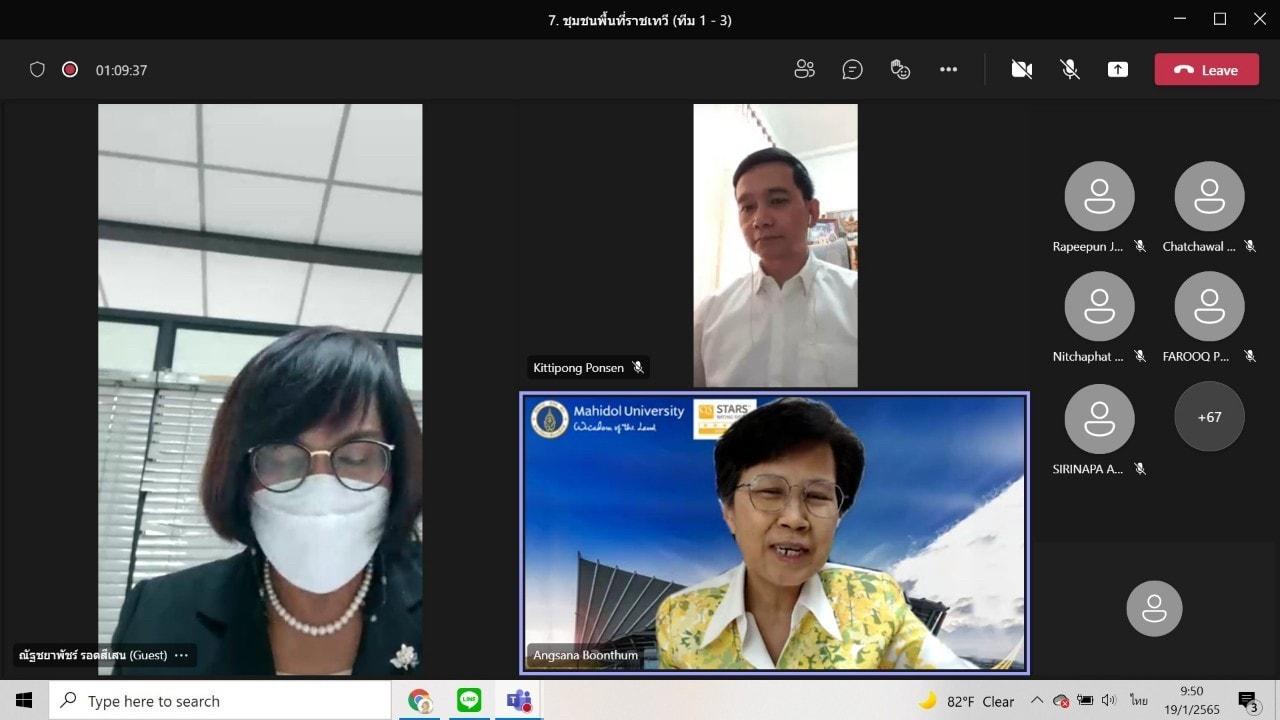Image resolution: width=1280 pixels, height=720 pixels.
Task: Show the meeting chat
Action: click(x=852, y=69)
